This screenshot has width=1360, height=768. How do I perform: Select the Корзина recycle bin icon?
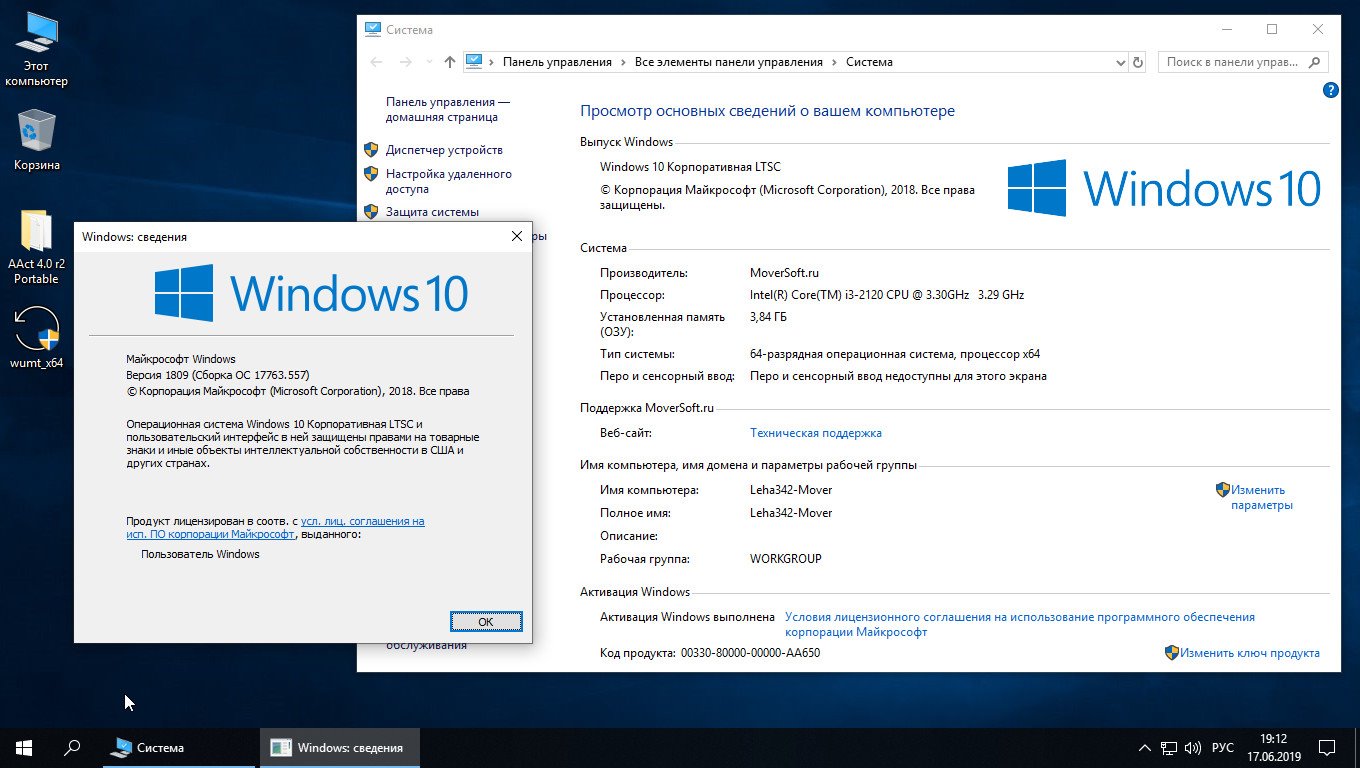[36, 140]
